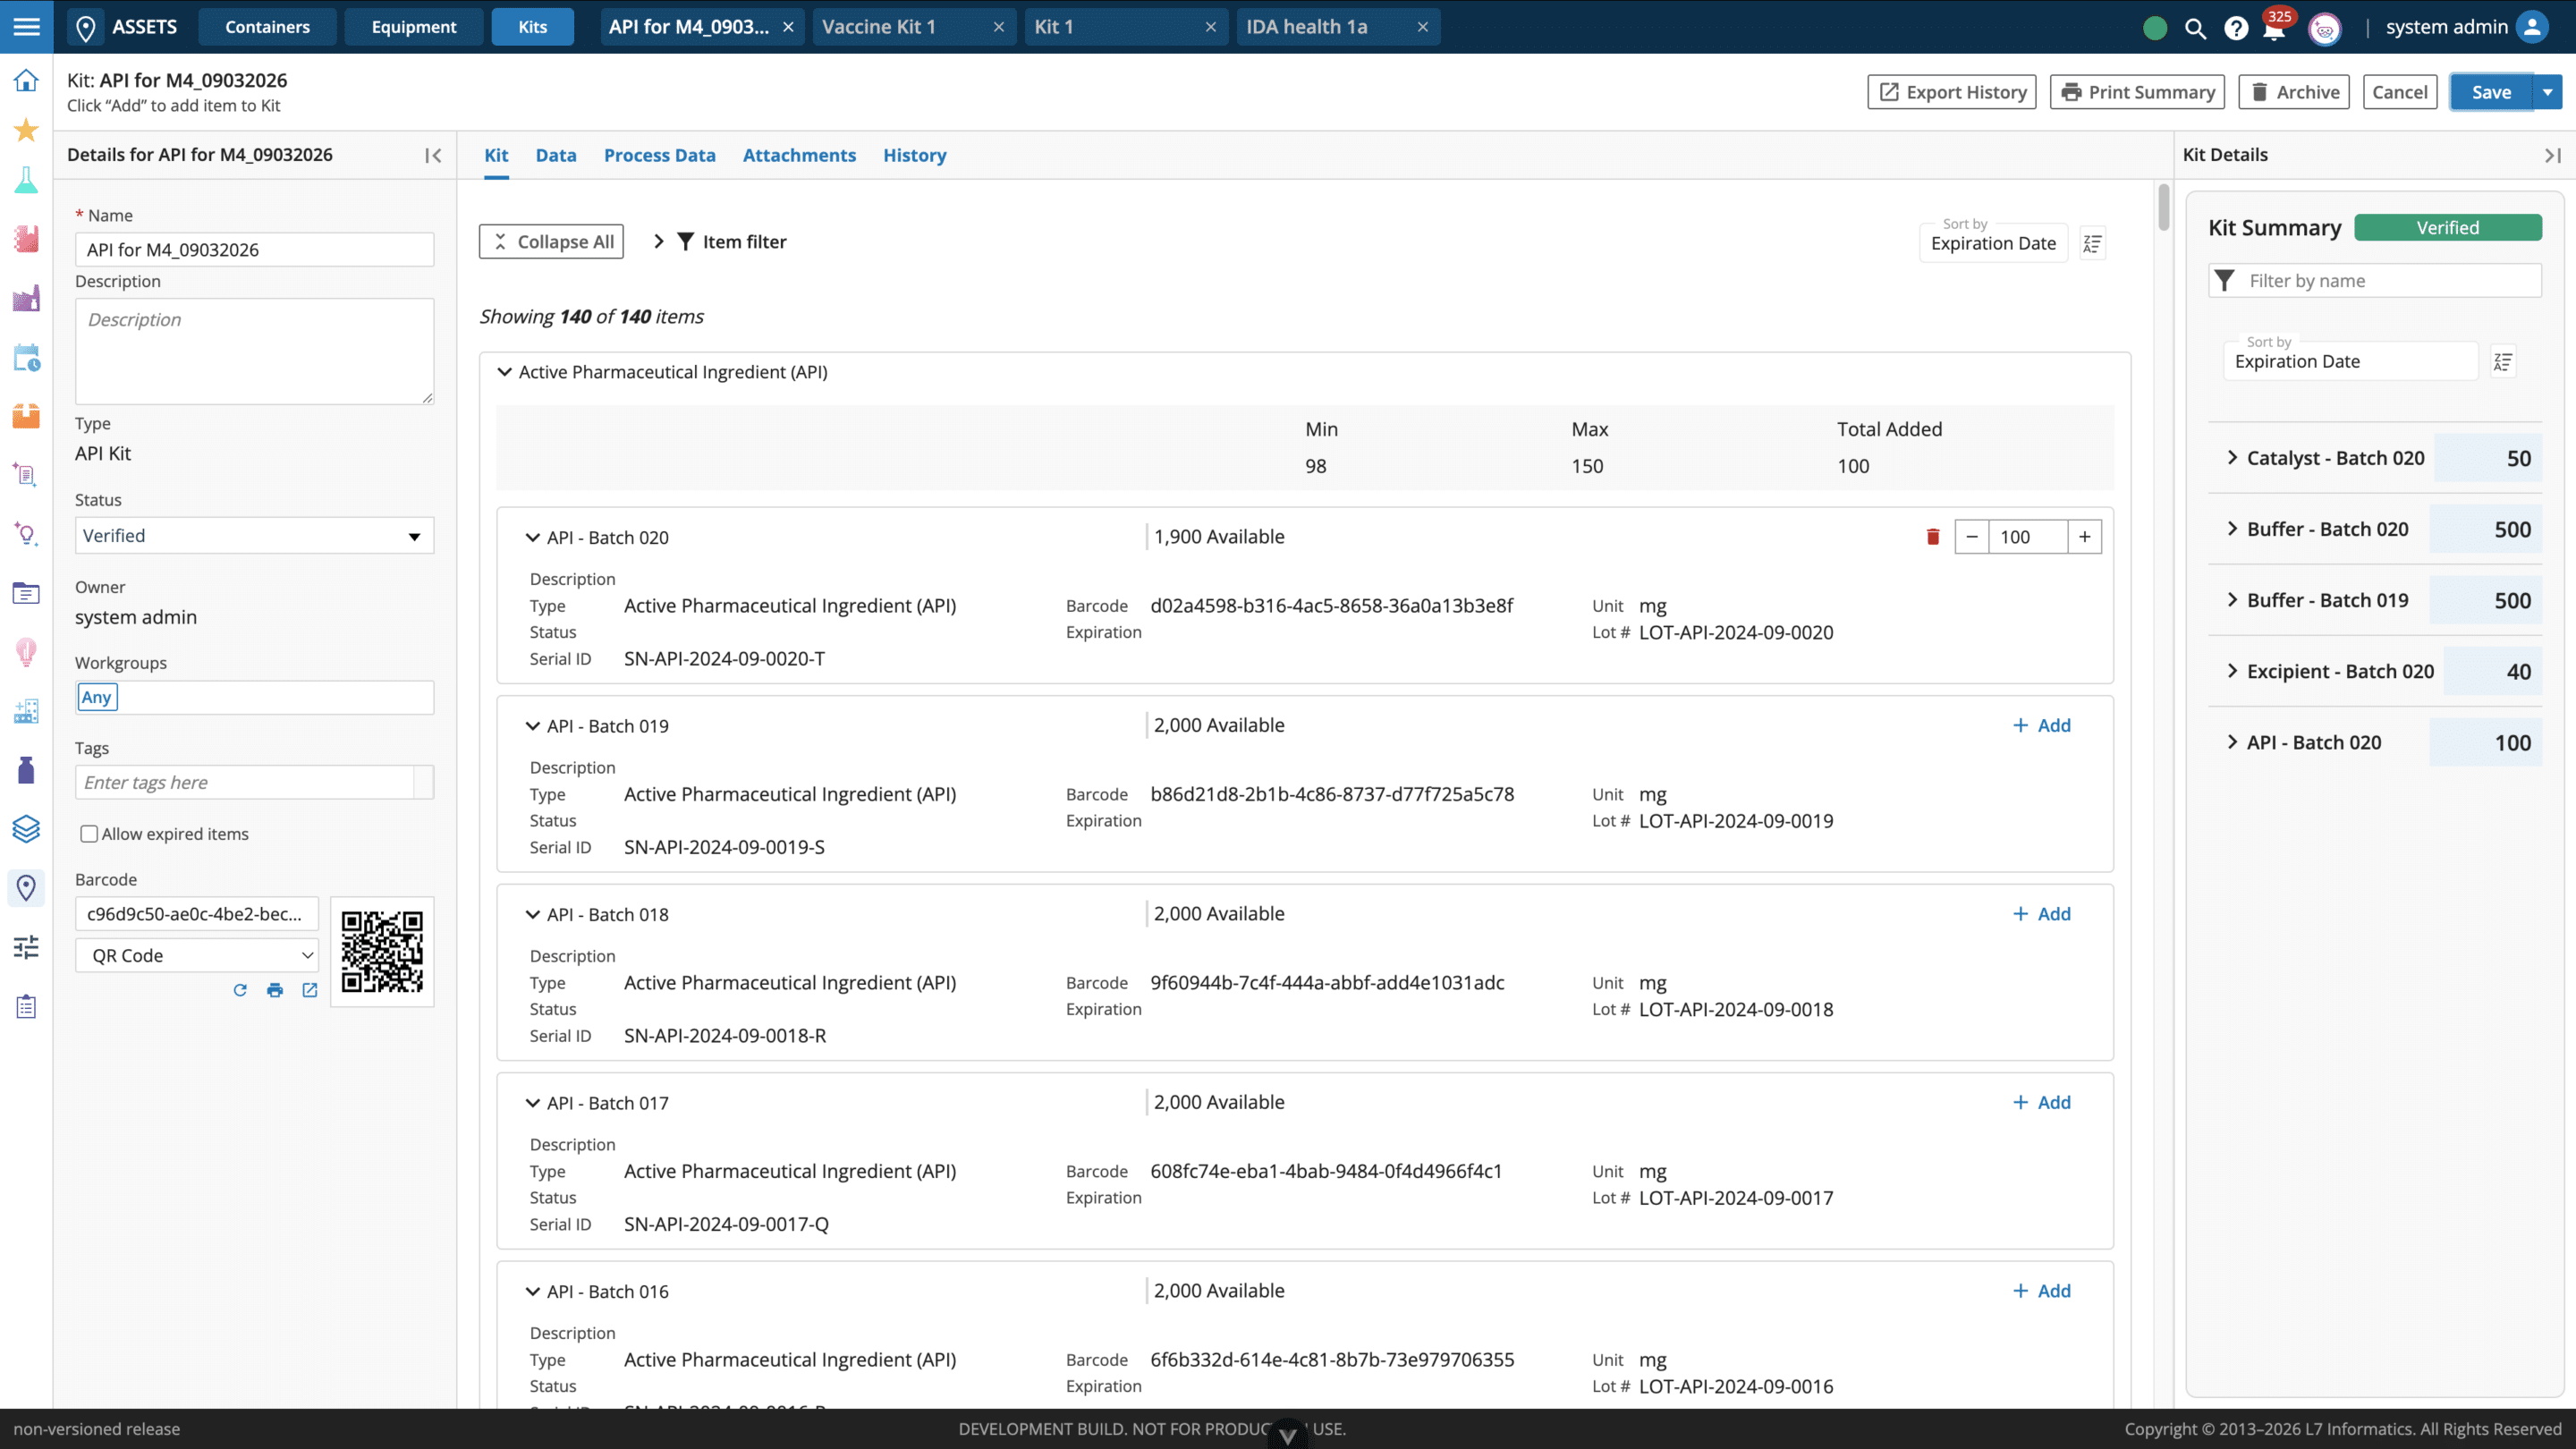This screenshot has height=1449, width=2576.
Task: Expand Catalyst - Batch 020 in Kit Summary
Action: click(x=2232, y=458)
